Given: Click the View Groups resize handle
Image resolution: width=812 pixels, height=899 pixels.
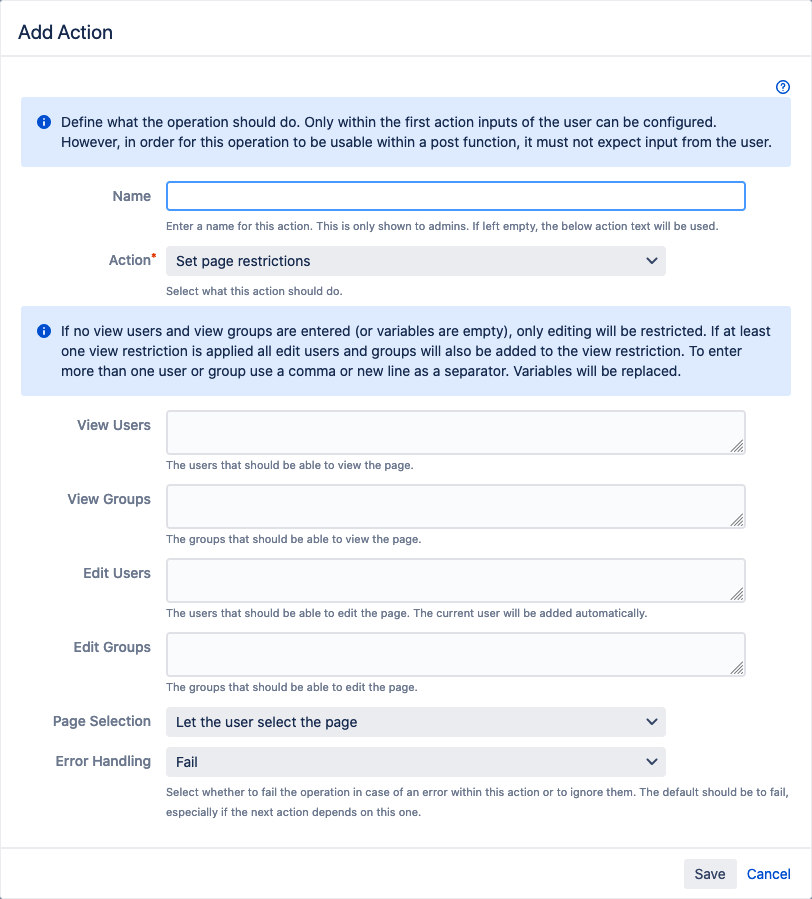Looking at the screenshot, I should coord(737,520).
